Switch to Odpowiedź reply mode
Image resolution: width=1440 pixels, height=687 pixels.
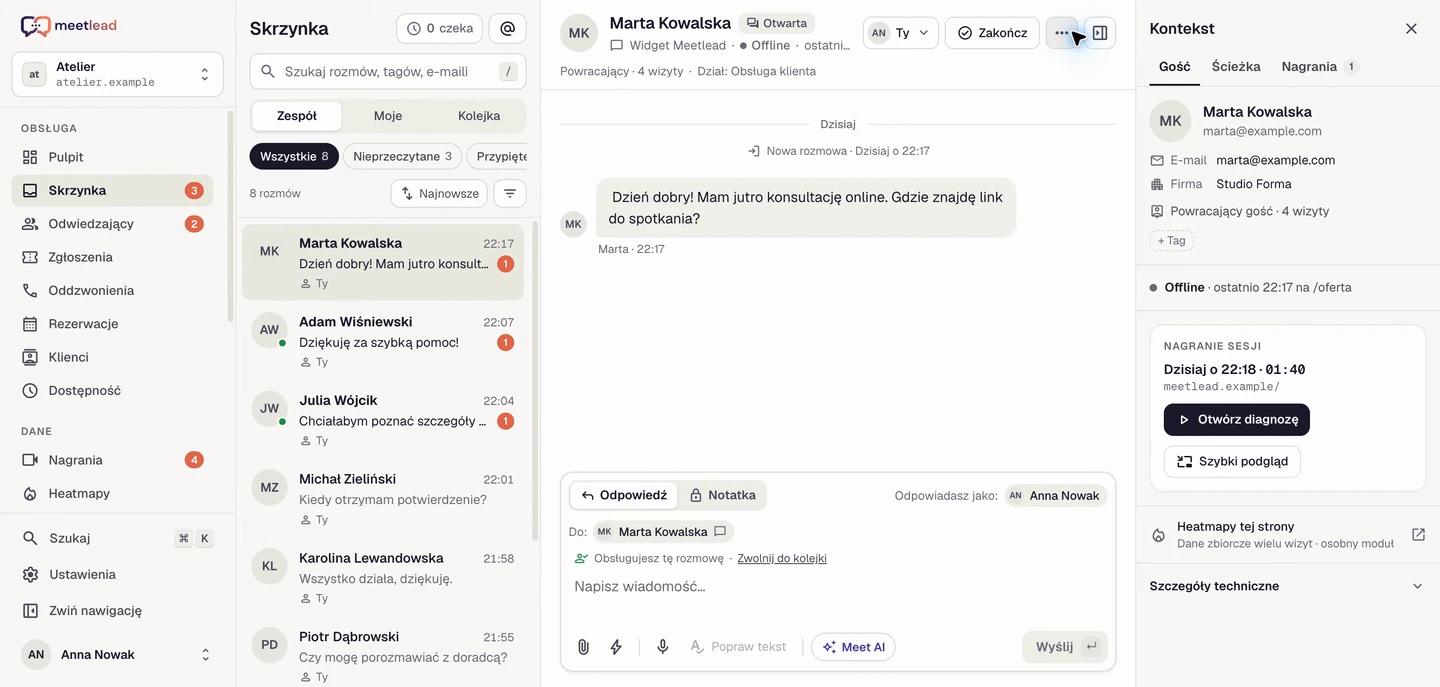click(625, 495)
